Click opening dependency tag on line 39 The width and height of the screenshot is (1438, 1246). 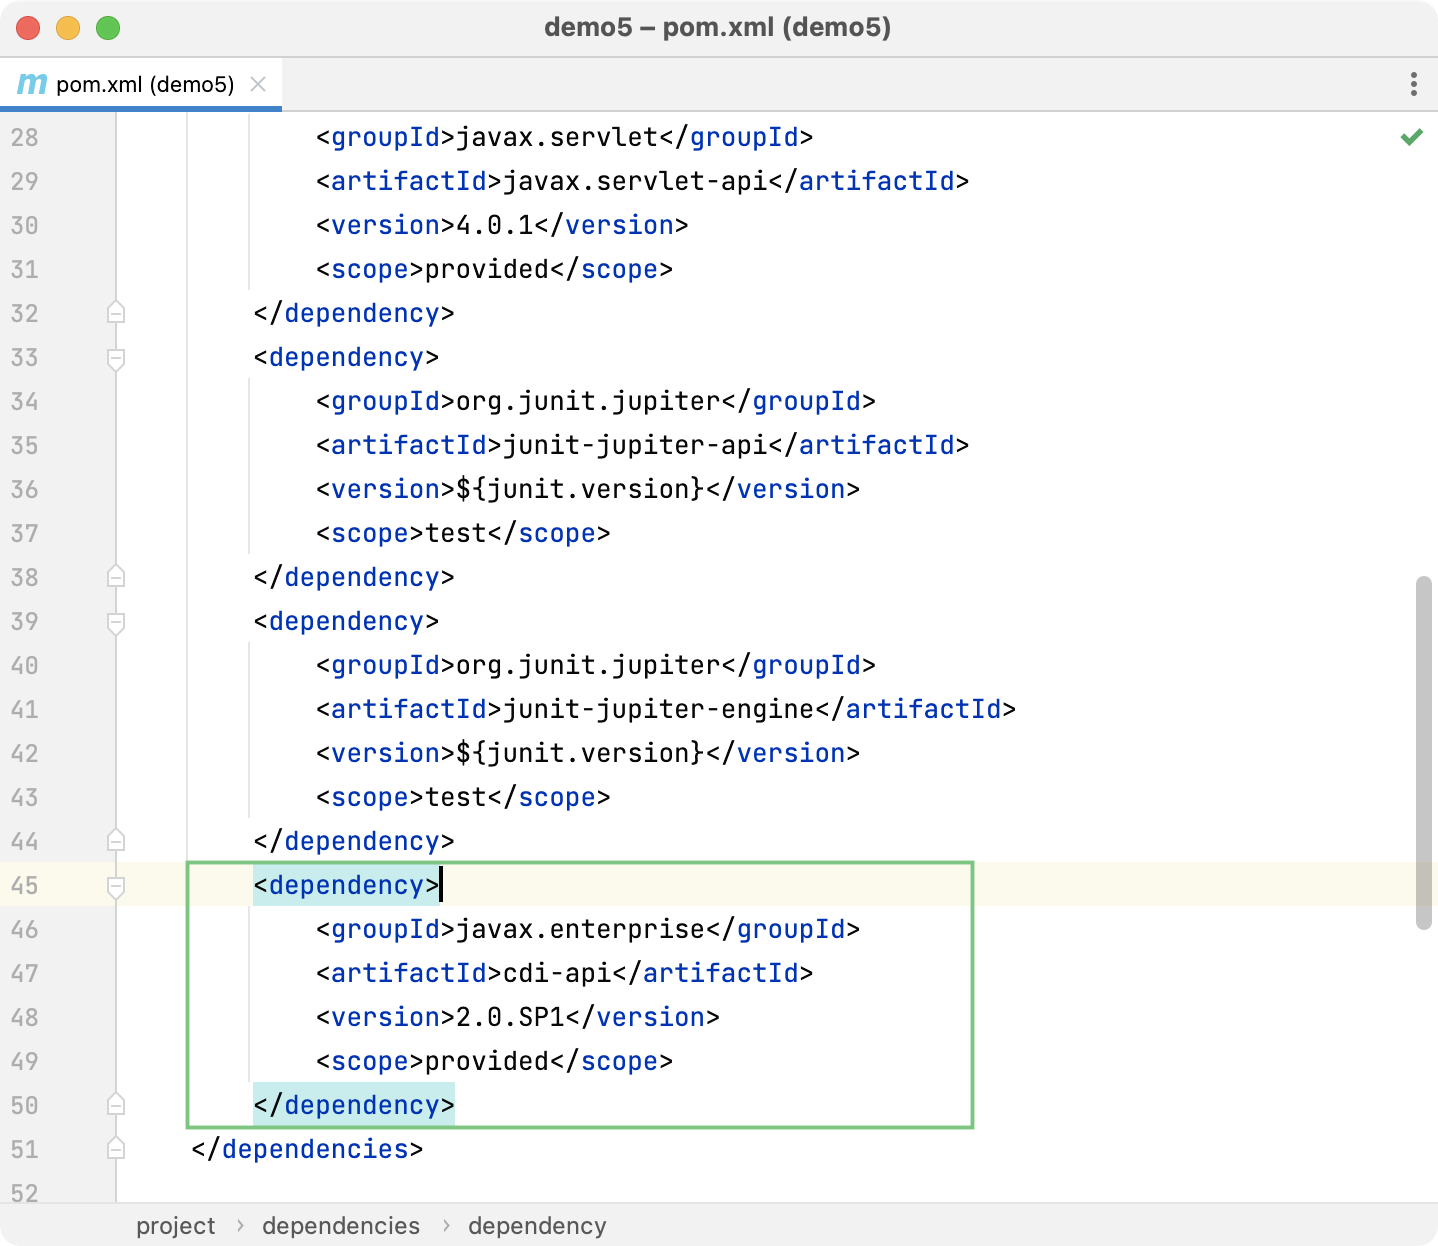pyautogui.click(x=346, y=621)
